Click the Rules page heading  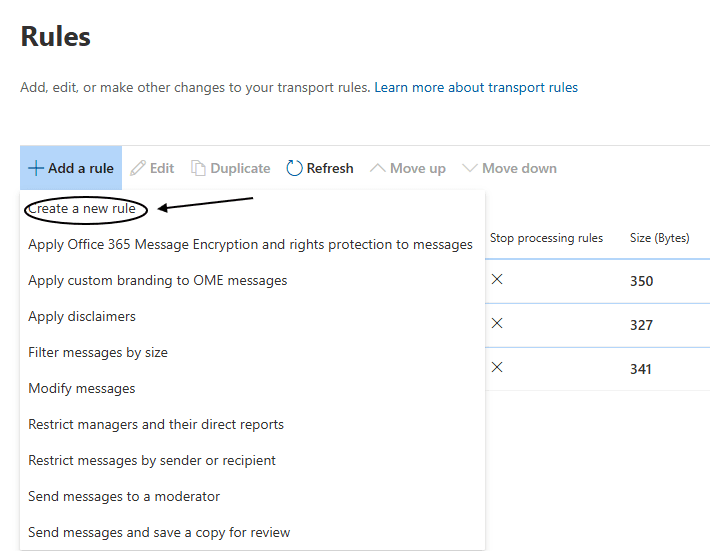coord(56,36)
